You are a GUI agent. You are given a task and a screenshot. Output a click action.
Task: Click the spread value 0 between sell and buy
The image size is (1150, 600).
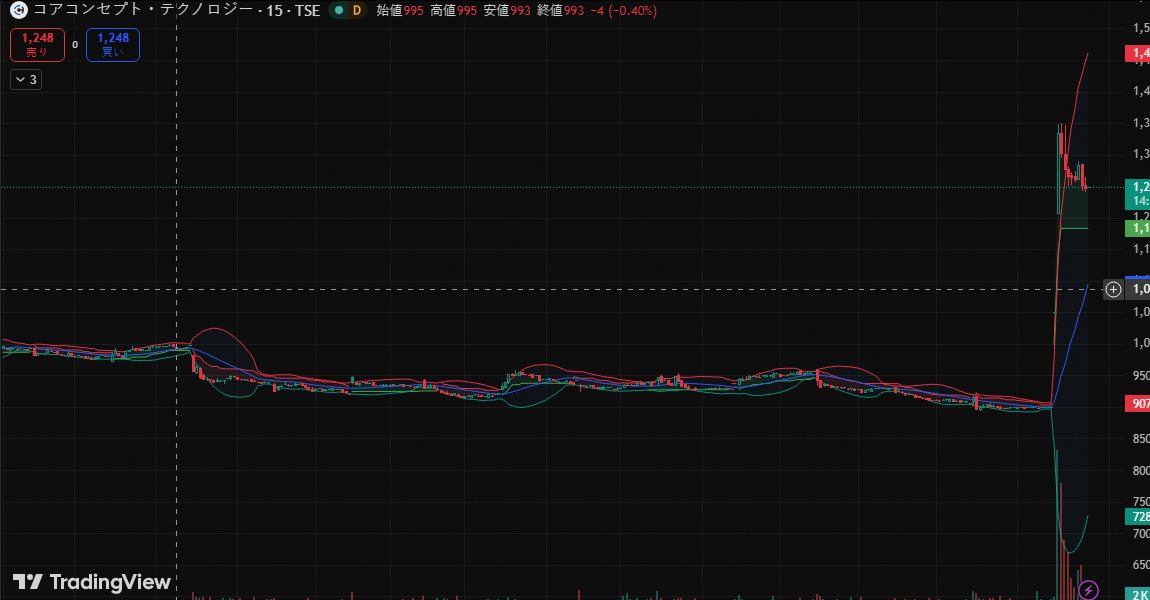75,45
